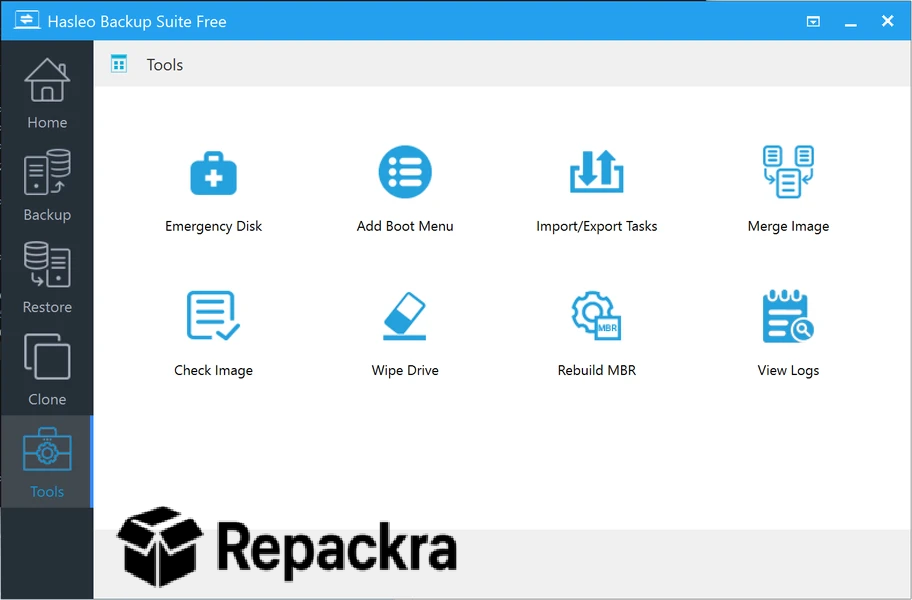The image size is (912, 600).
Task: Click the Add Boot Menu list icon
Action: tap(405, 172)
